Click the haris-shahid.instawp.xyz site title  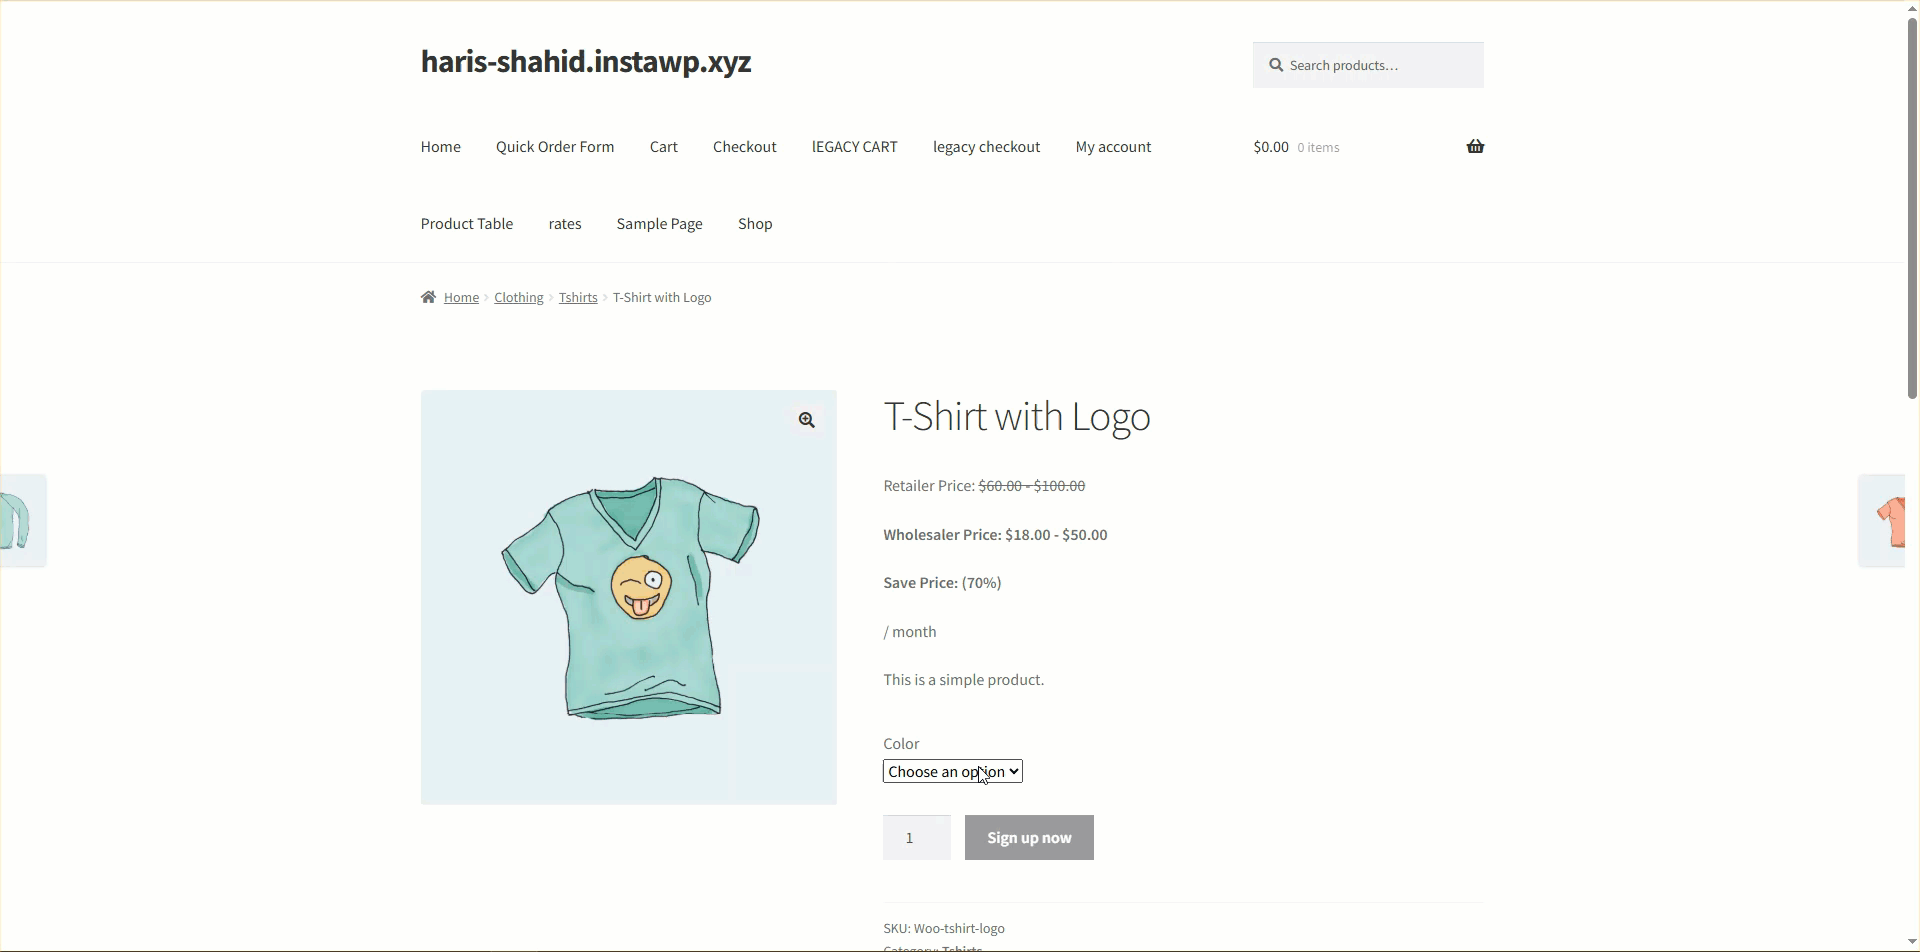click(586, 62)
